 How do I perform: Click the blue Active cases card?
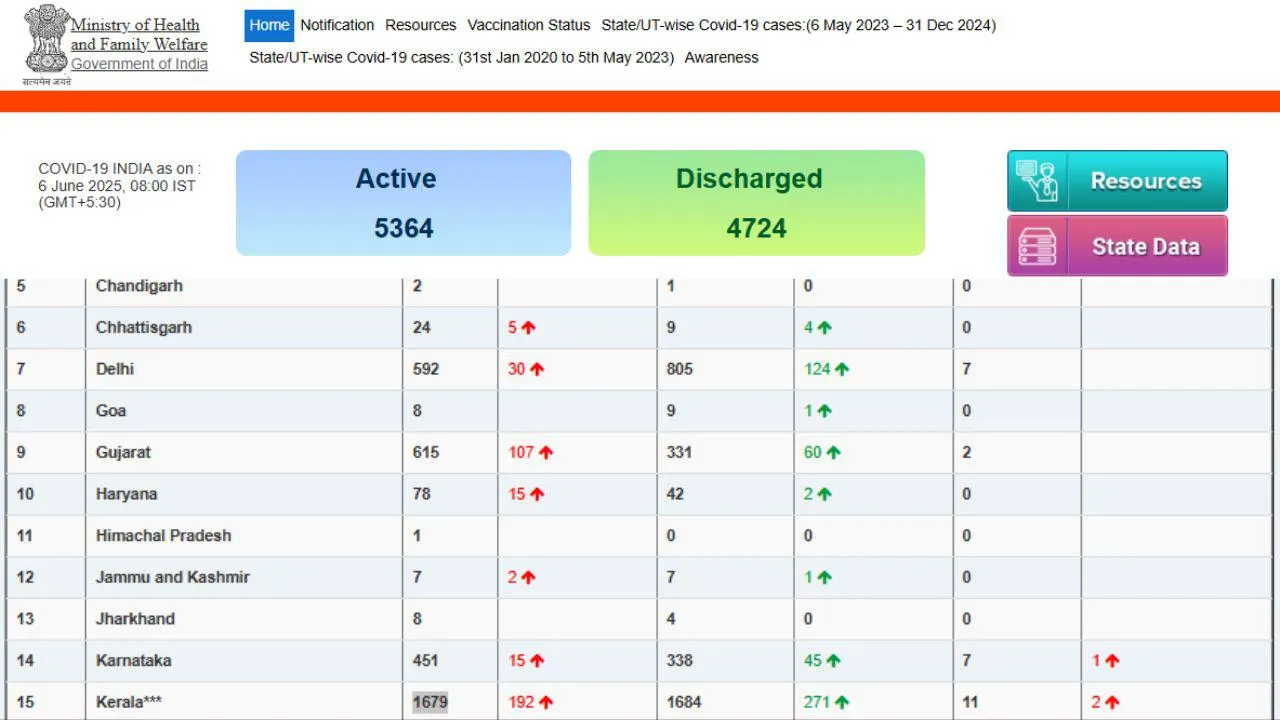pos(403,203)
